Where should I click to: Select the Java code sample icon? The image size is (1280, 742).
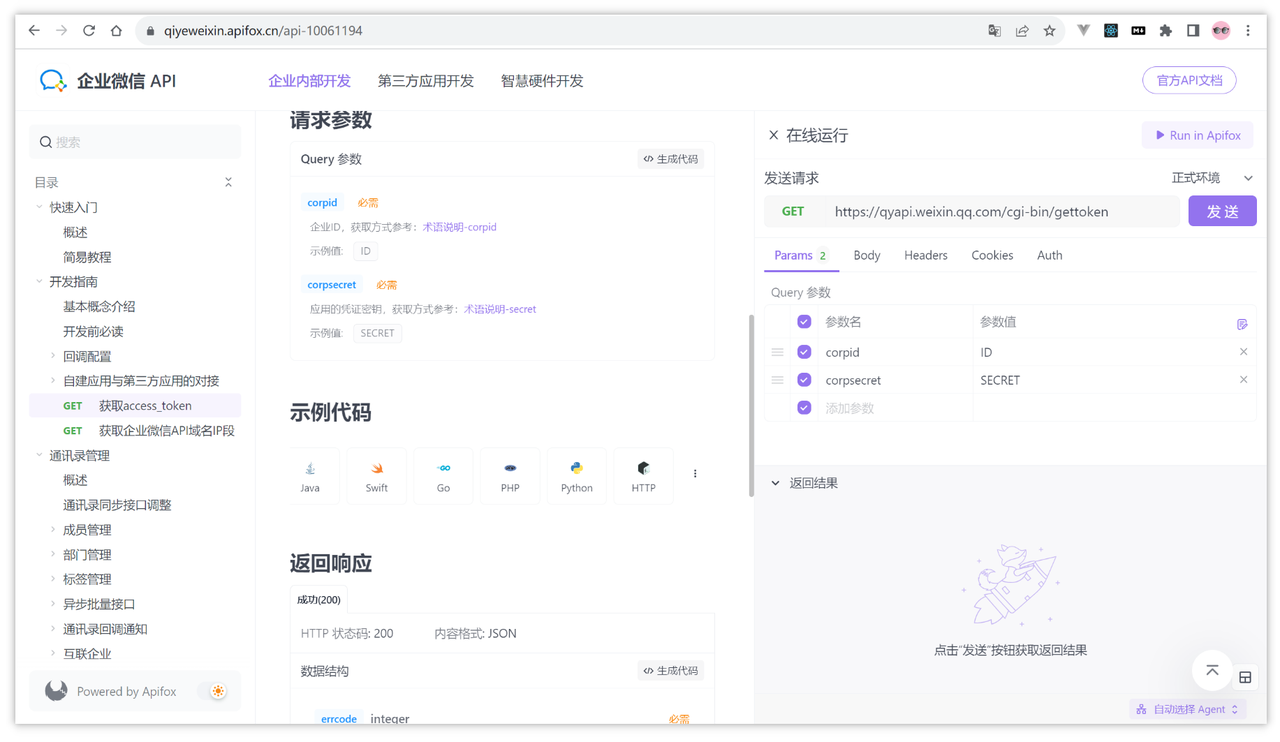[x=310, y=476]
